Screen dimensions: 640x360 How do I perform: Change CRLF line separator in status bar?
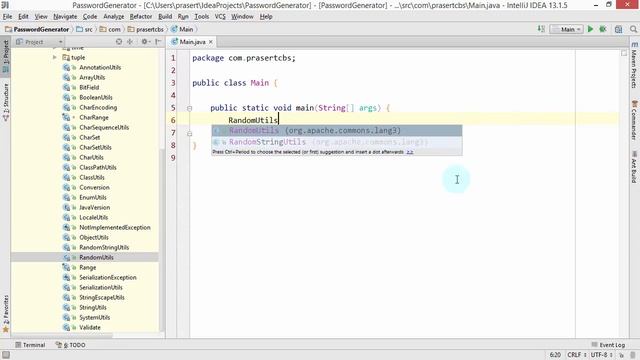[577, 355]
